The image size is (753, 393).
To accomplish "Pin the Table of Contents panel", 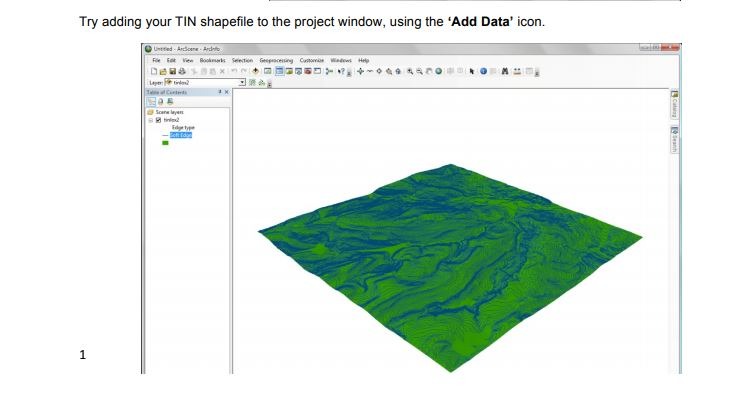I will [x=220, y=92].
